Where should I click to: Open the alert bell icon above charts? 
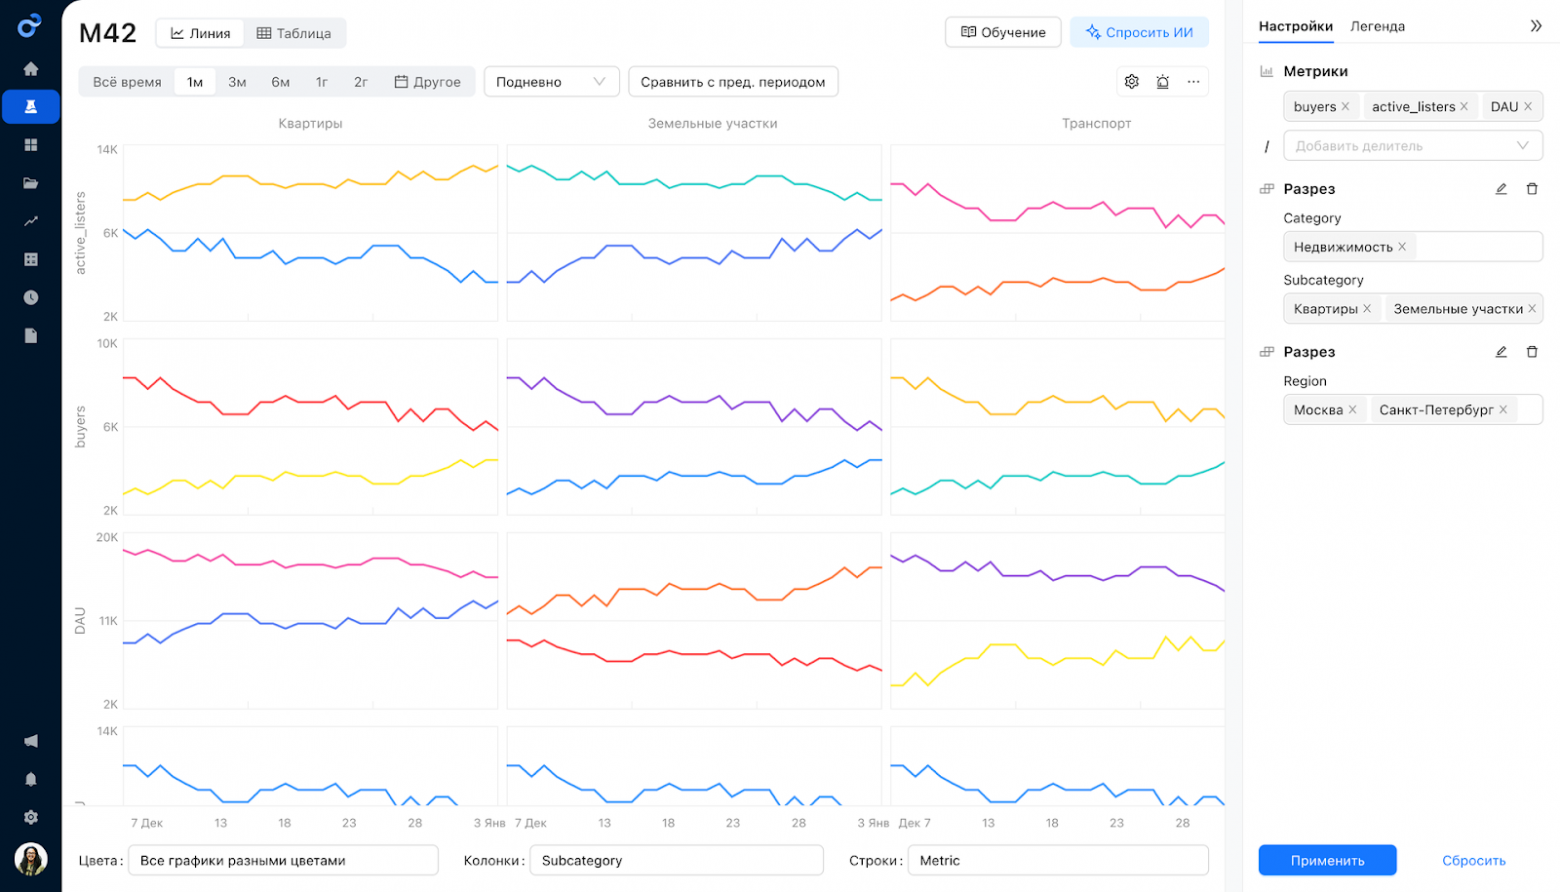tap(1163, 82)
